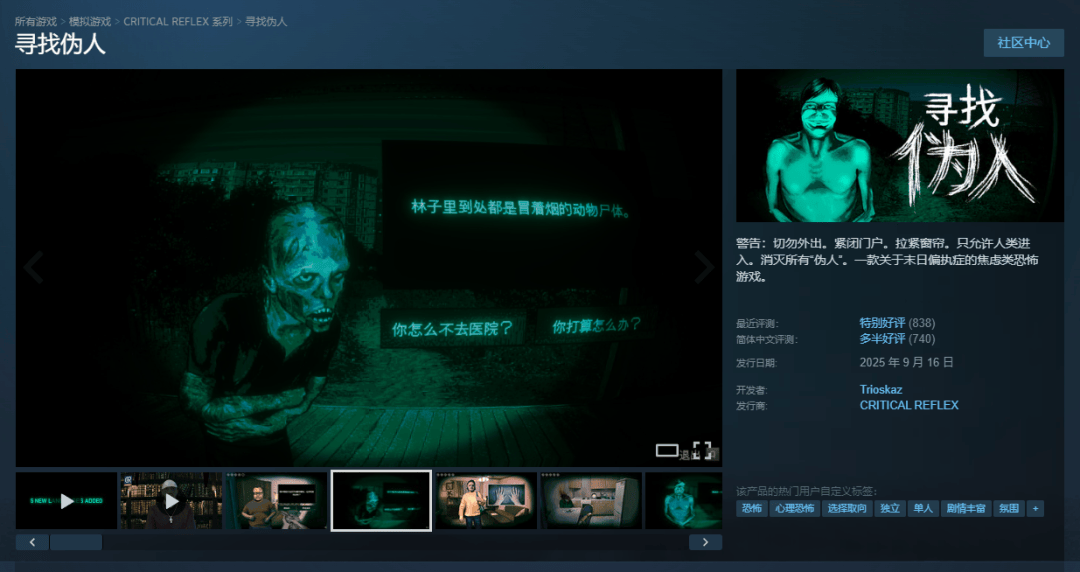Expand tags with the plus button
The height and width of the screenshot is (572, 1080).
[x=1035, y=509]
